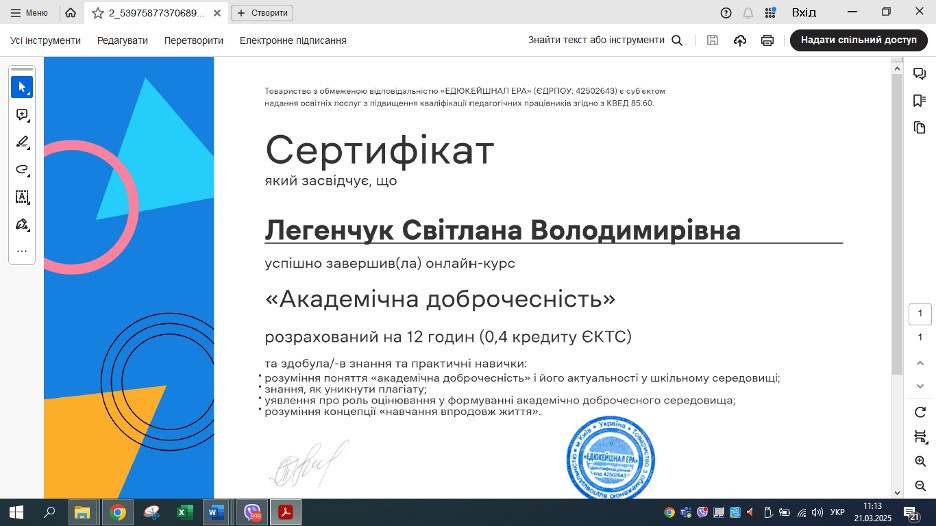Select the freehand draw loop tool
936x526 pixels.
point(22,170)
